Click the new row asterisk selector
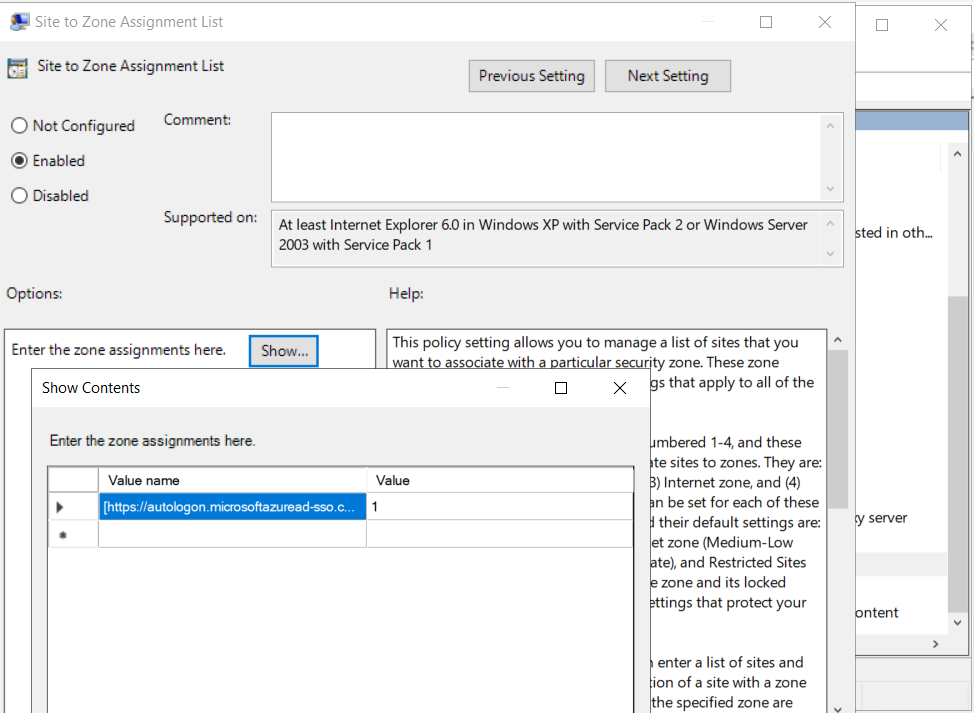Image resolution: width=974 pixels, height=713 pixels. (73, 534)
